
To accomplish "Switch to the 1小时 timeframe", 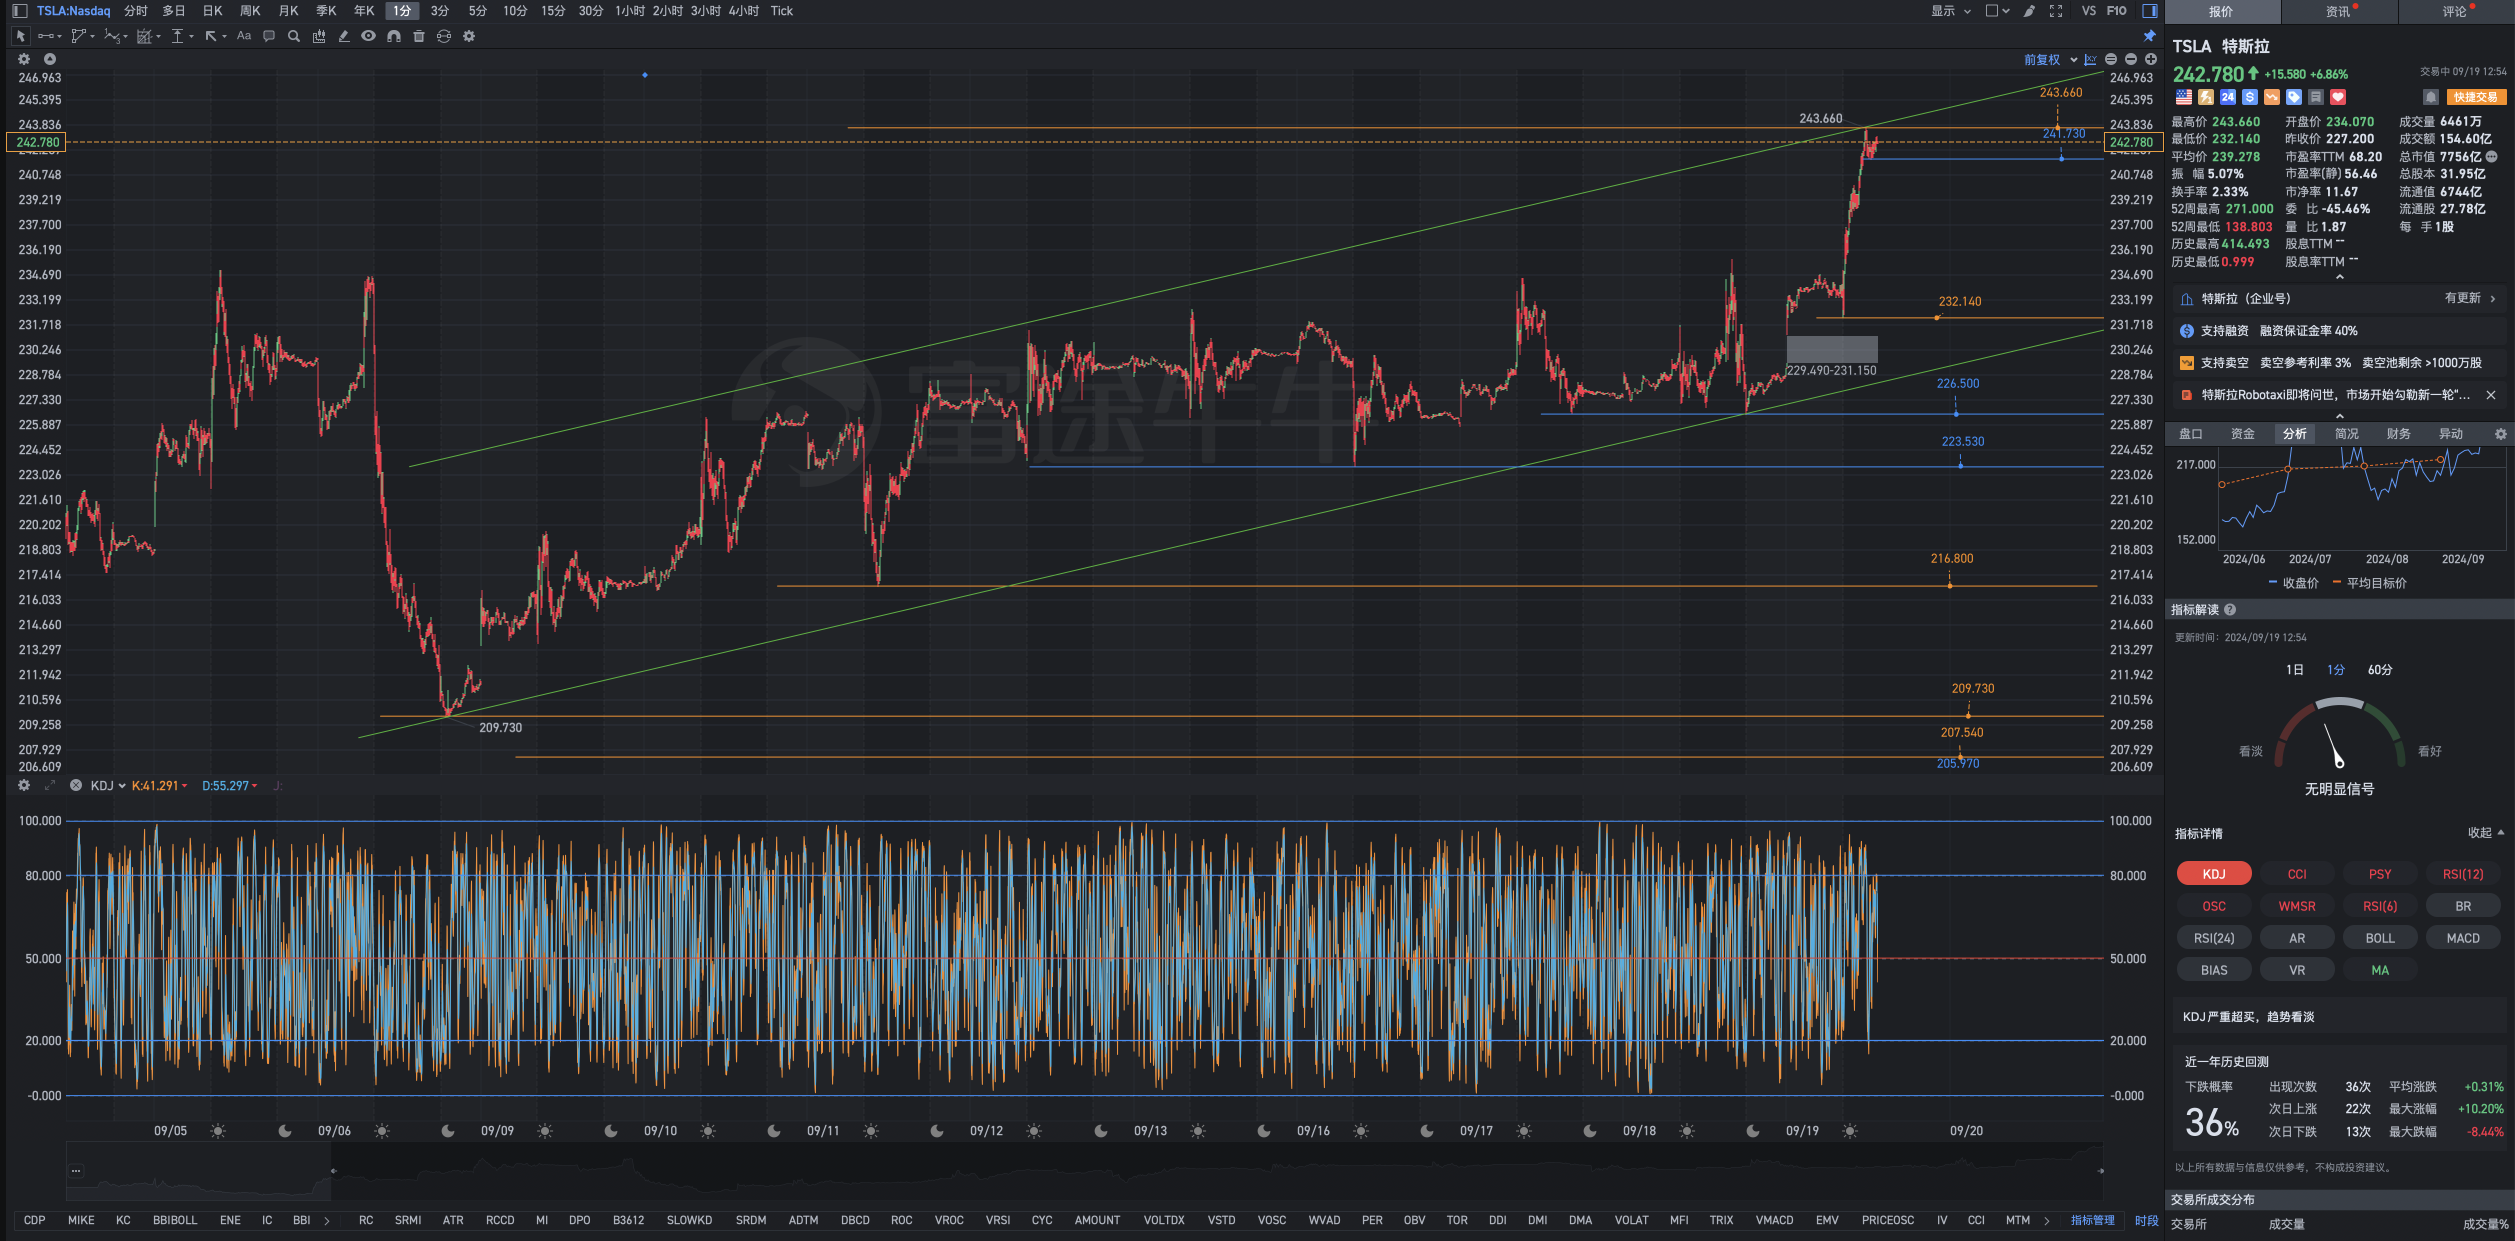I will coord(629,11).
